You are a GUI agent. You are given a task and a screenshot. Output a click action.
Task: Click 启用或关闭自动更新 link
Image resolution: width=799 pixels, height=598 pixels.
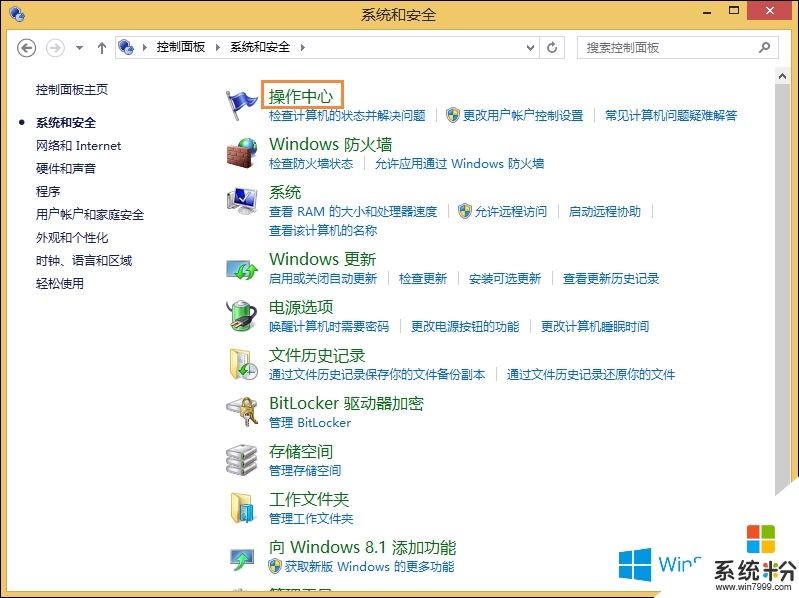point(323,279)
